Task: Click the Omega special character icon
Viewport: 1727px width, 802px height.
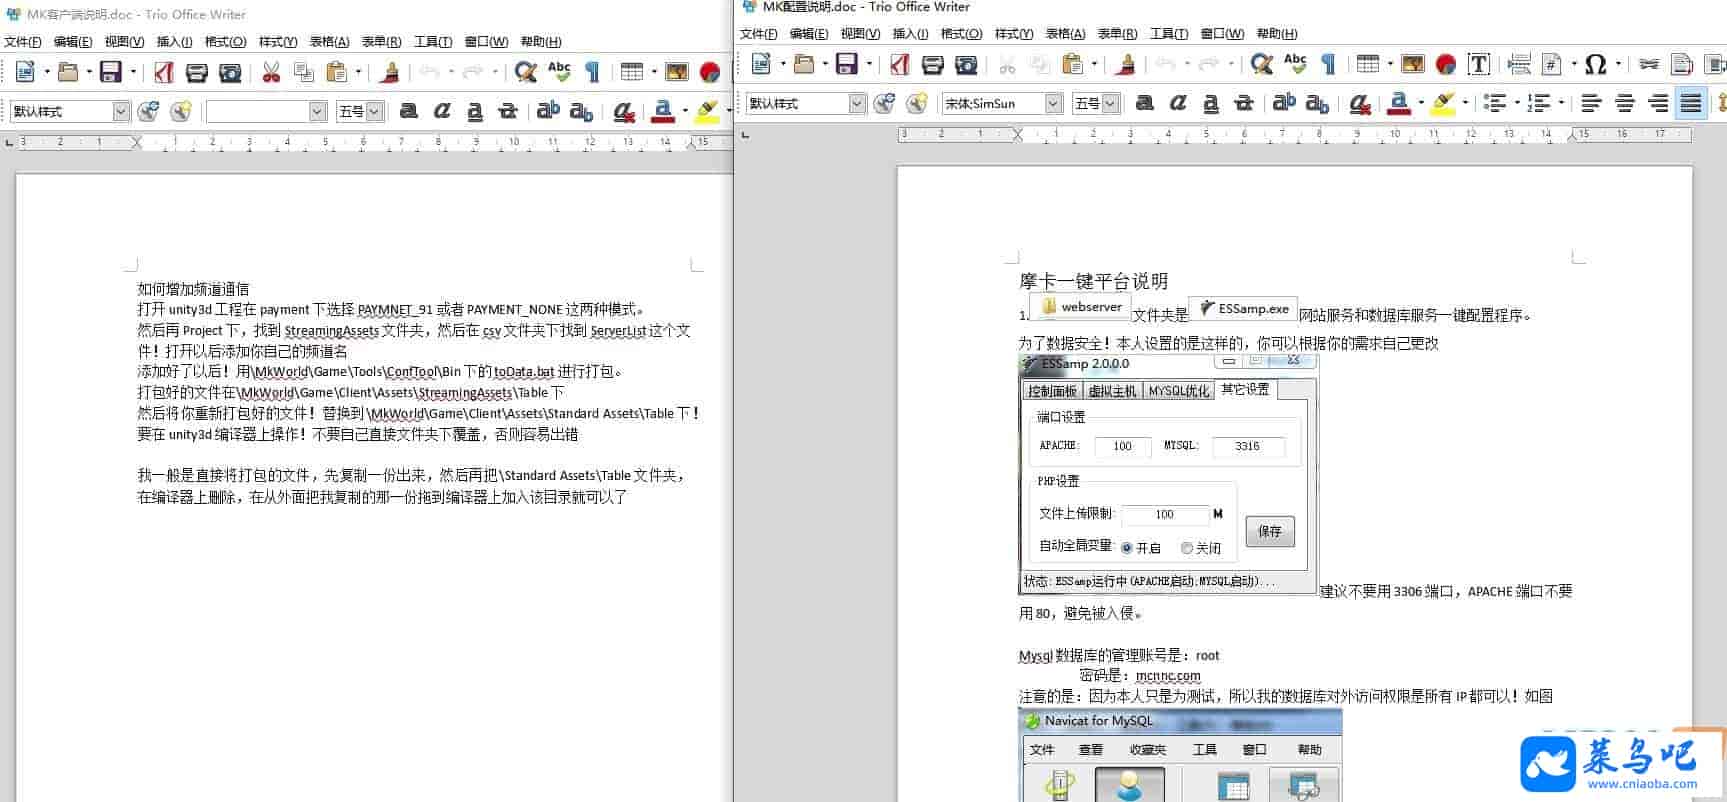Action: coord(1595,64)
